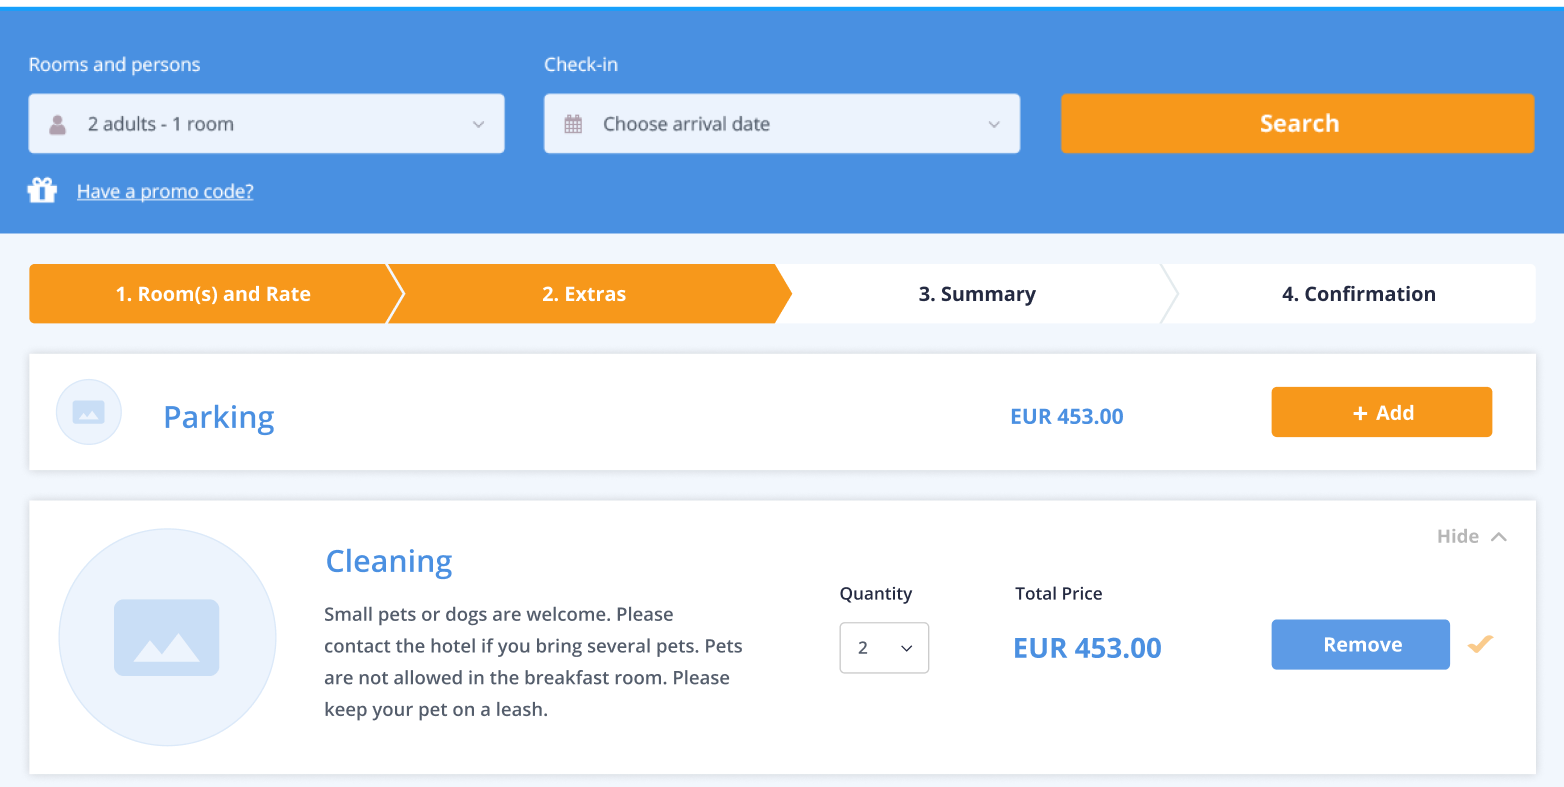Remove the Cleaning extra
Image resolution: width=1564 pixels, height=787 pixels.
(x=1360, y=645)
